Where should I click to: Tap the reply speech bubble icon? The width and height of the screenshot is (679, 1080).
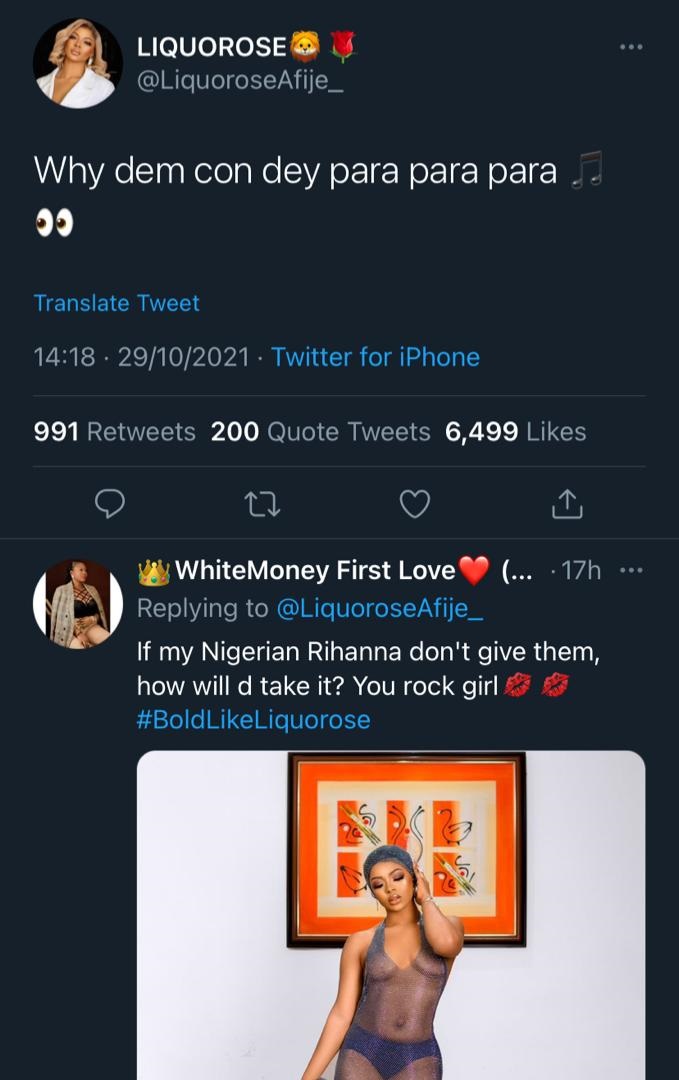(110, 504)
